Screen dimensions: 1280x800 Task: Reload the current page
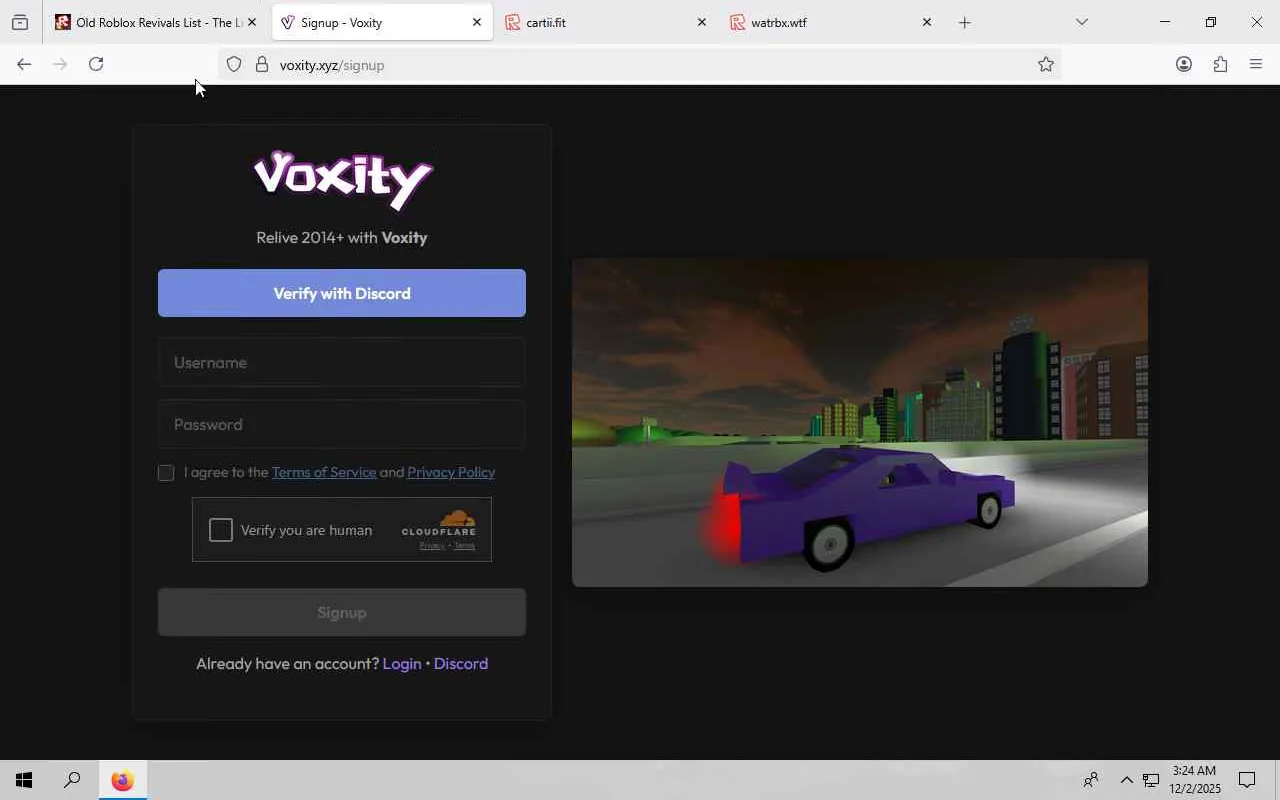[x=96, y=65]
